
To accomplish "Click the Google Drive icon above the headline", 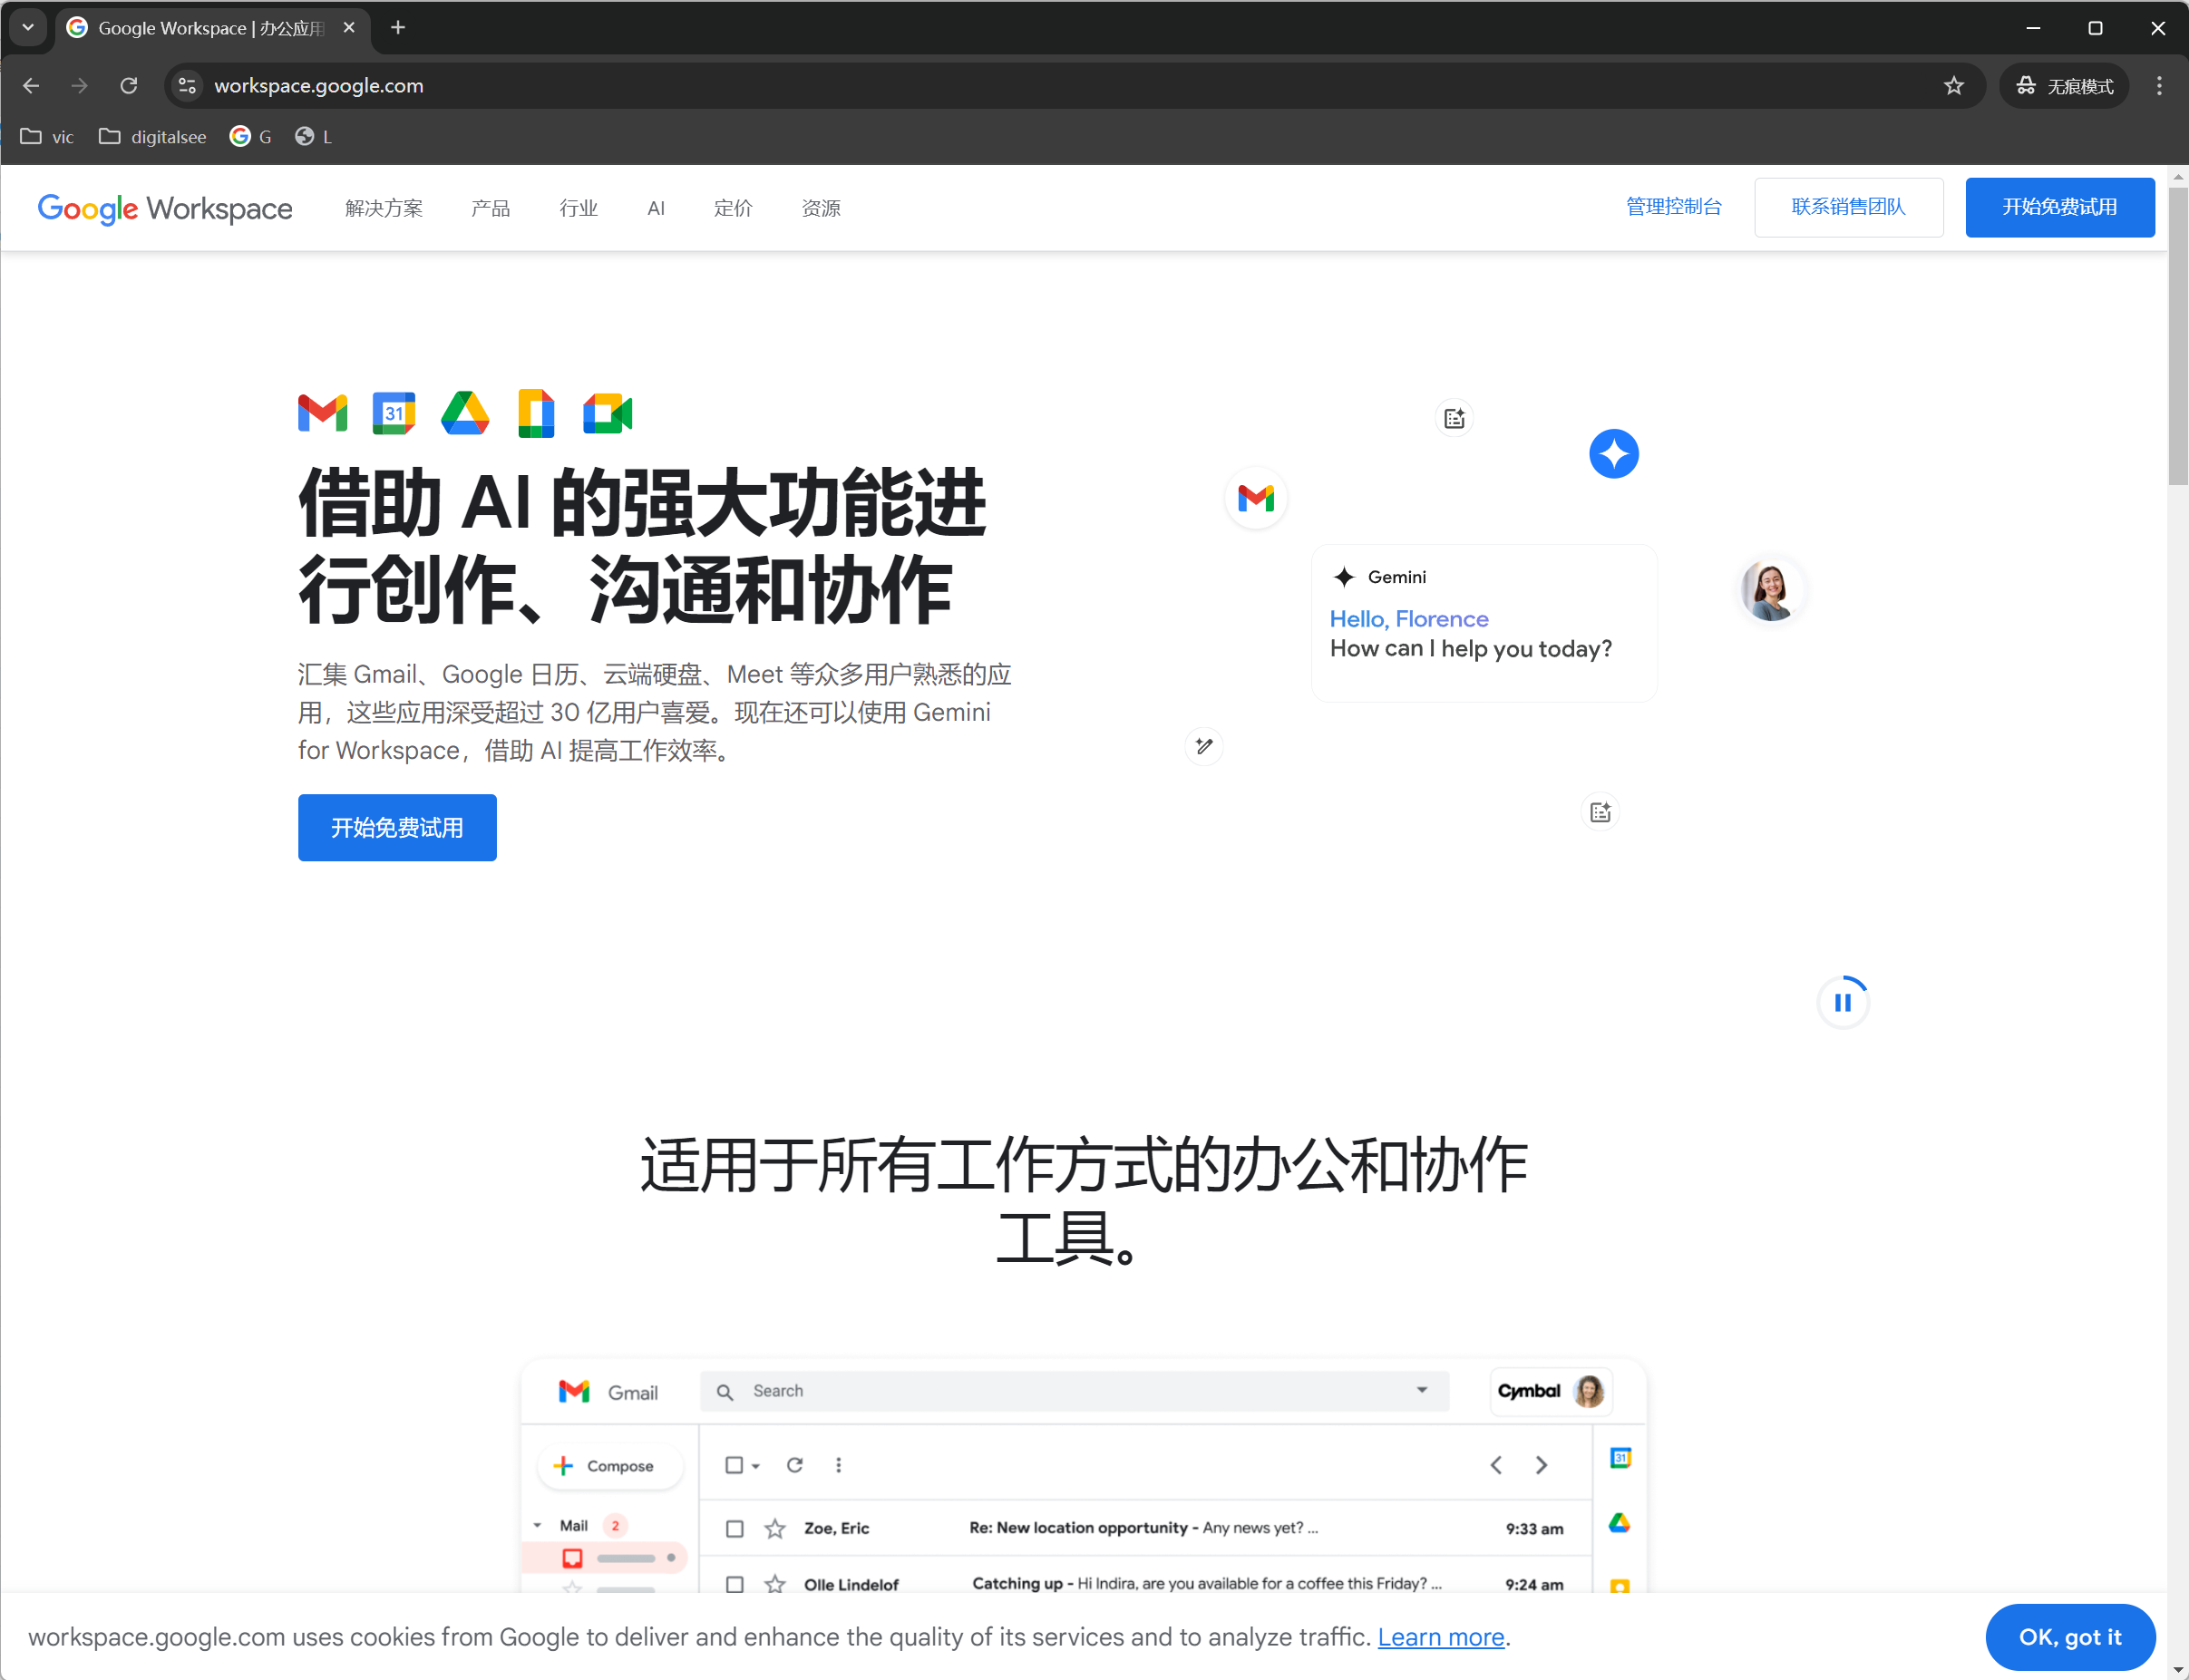I will click(465, 413).
